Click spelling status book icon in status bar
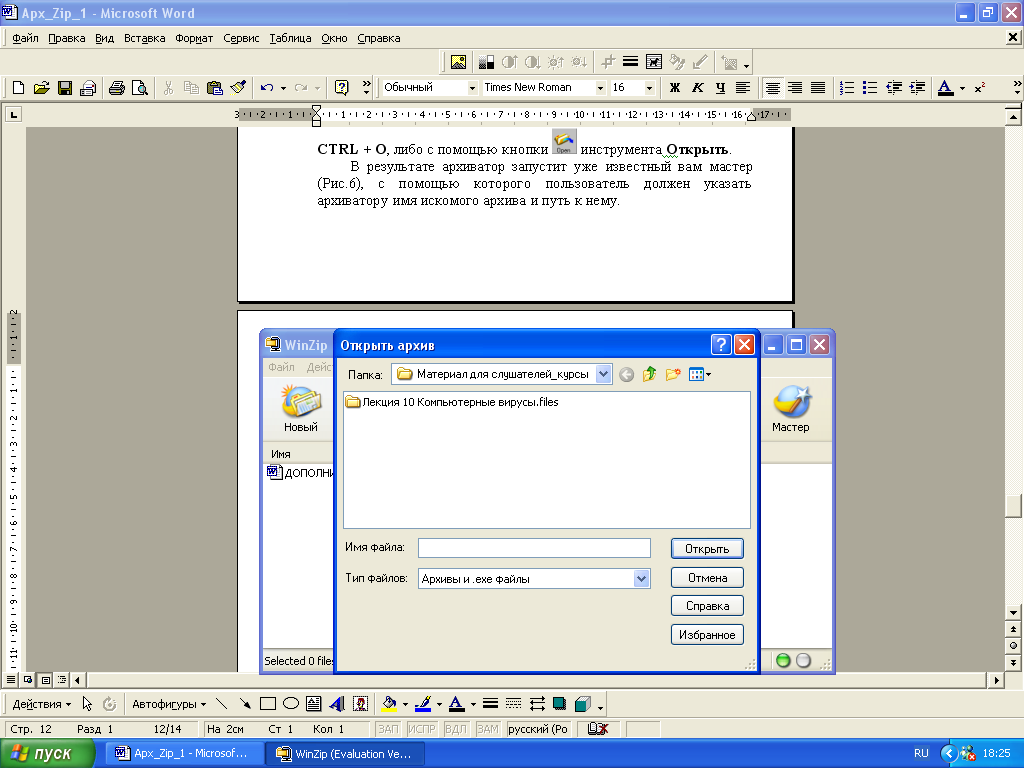The image size is (1024, 768). pyautogui.click(x=598, y=729)
